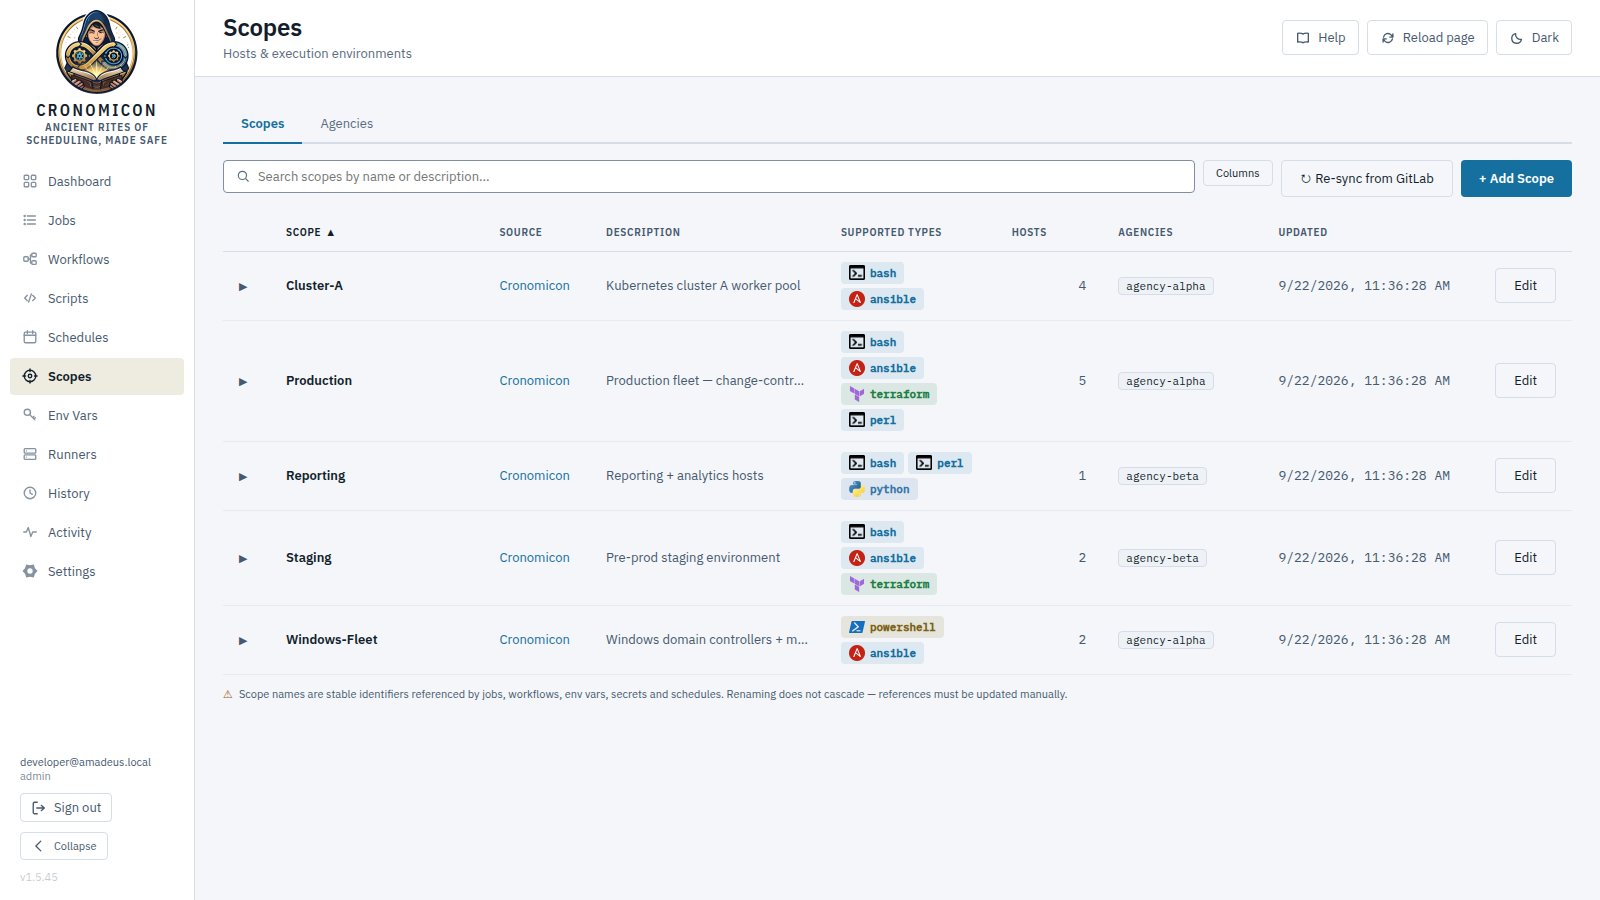The width and height of the screenshot is (1600, 900).
Task: Switch to the Agencies tab
Action: pos(346,124)
